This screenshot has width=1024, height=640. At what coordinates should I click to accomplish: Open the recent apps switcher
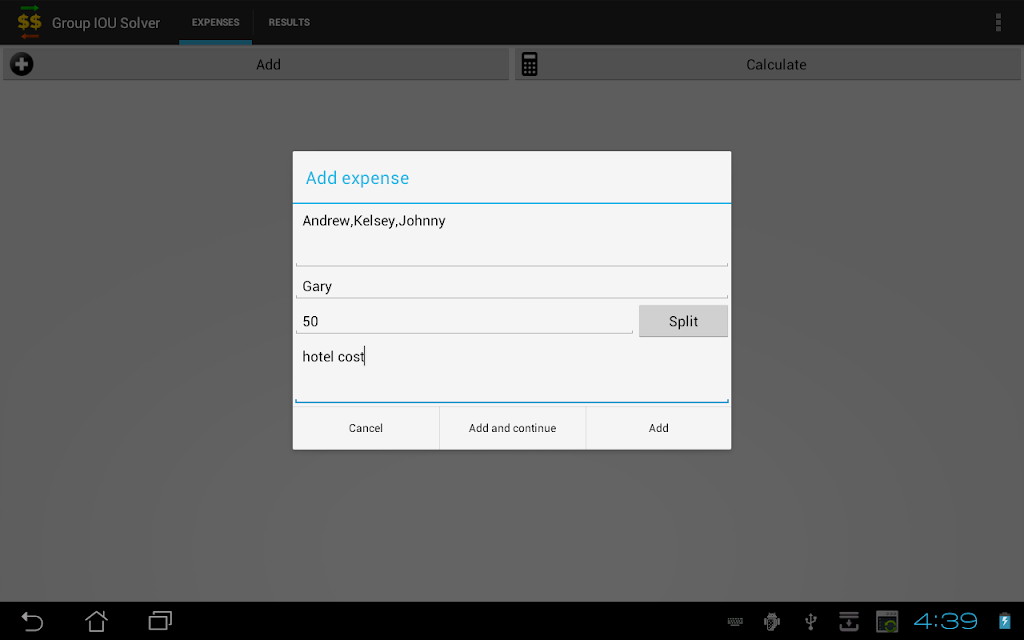click(x=160, y=621)
